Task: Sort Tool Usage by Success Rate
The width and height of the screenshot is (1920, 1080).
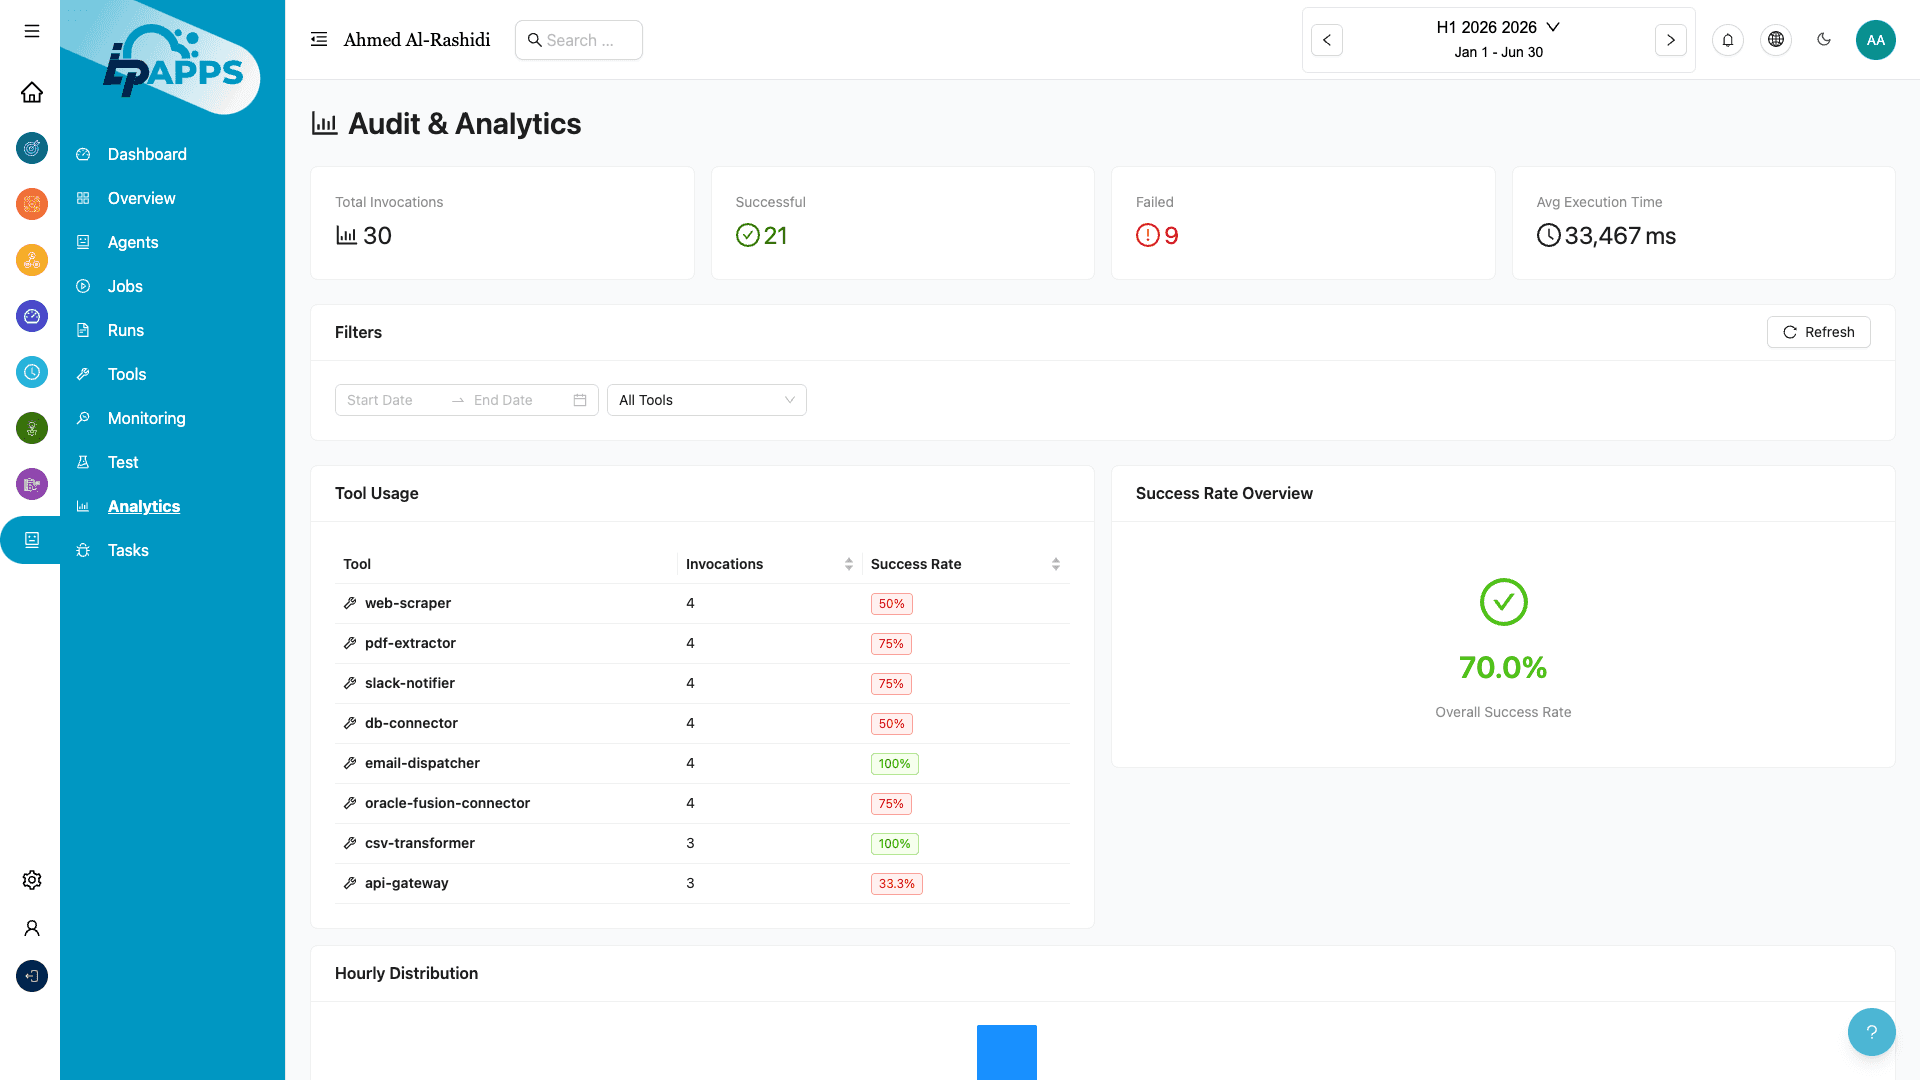Action: click(1056, 563)
